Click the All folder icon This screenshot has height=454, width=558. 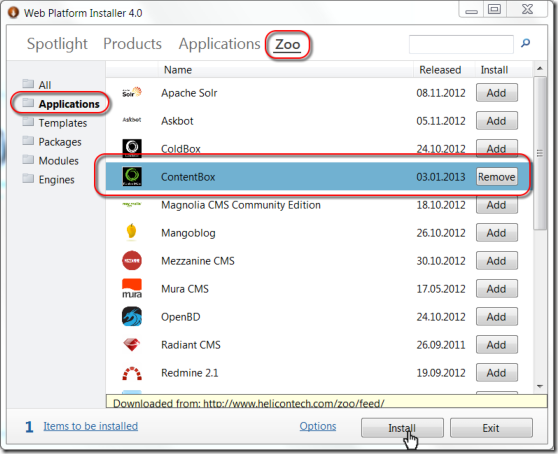tap(28, 84)
